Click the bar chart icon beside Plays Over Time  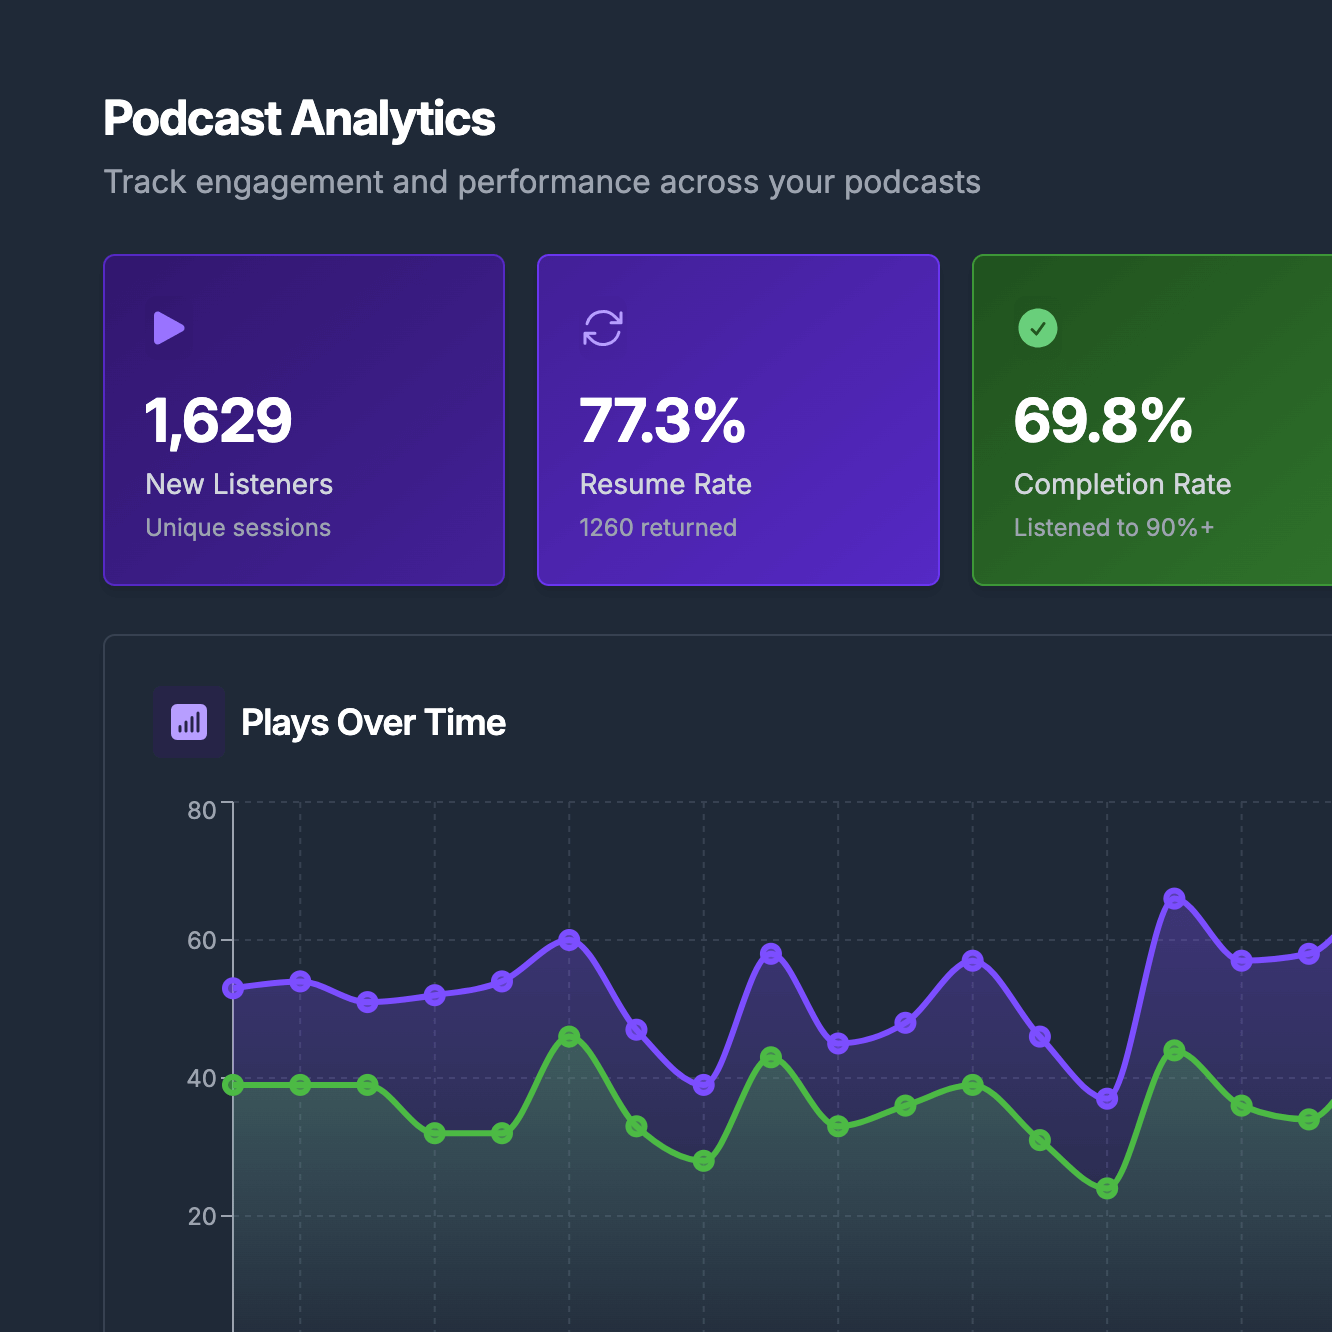(189, 721)
